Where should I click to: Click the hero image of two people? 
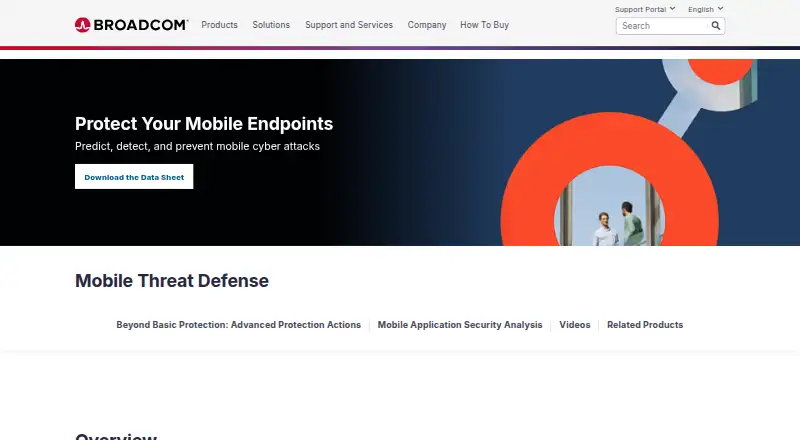point(610,207)
